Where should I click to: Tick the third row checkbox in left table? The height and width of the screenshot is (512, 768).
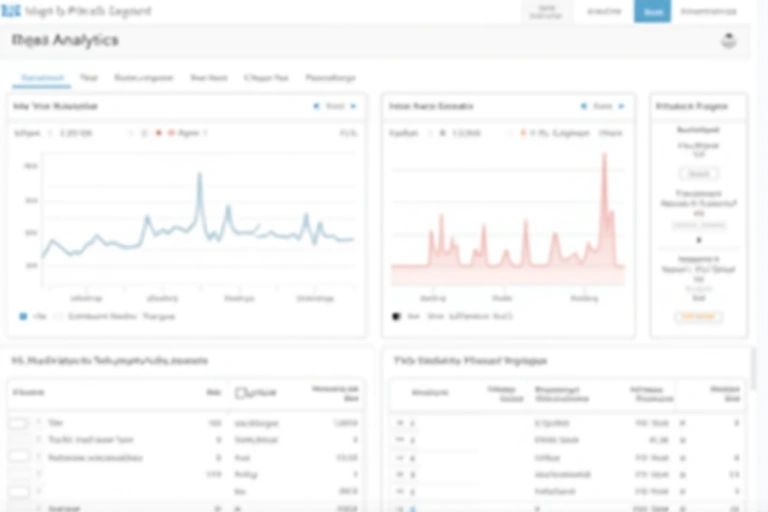click(18, 456)
